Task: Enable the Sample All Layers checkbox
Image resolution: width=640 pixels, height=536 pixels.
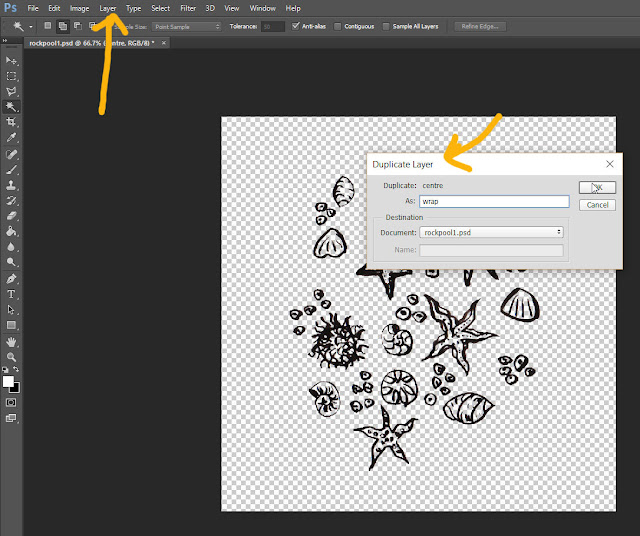Action: tap(386, 27)
